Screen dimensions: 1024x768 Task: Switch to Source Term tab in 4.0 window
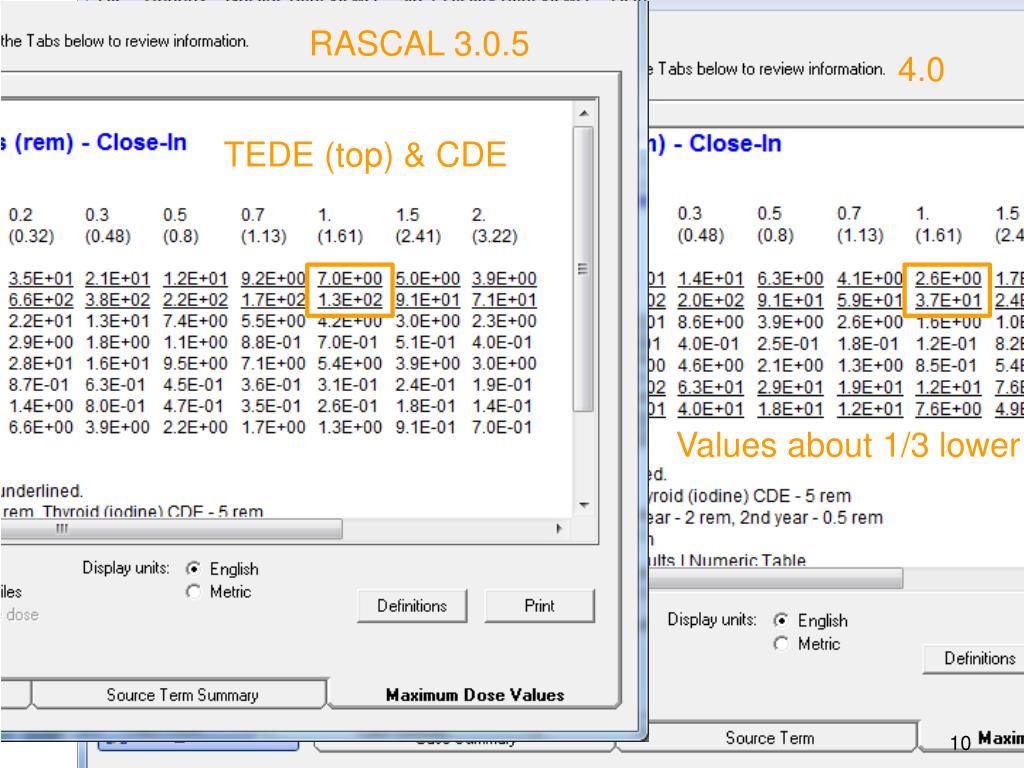[x=769, y=738]
